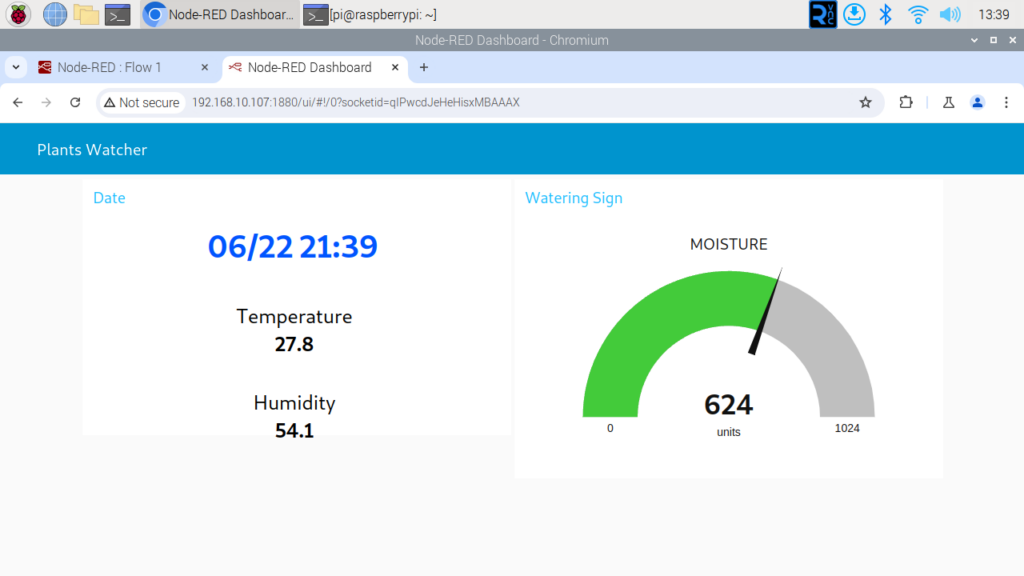This screenshot has height=576, width=1024.
Task: Open a new browser tab
Action: click(424, 67)
